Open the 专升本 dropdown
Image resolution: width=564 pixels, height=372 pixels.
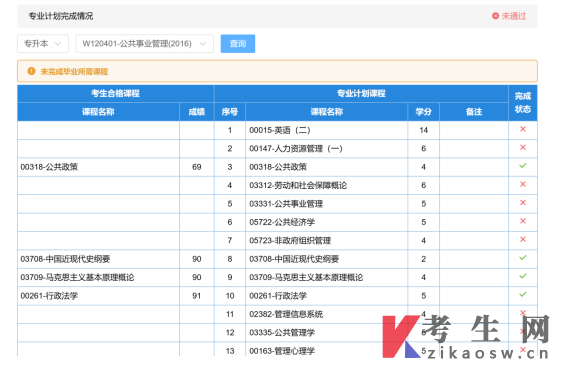pyautogui.click(x=43, y=44)
